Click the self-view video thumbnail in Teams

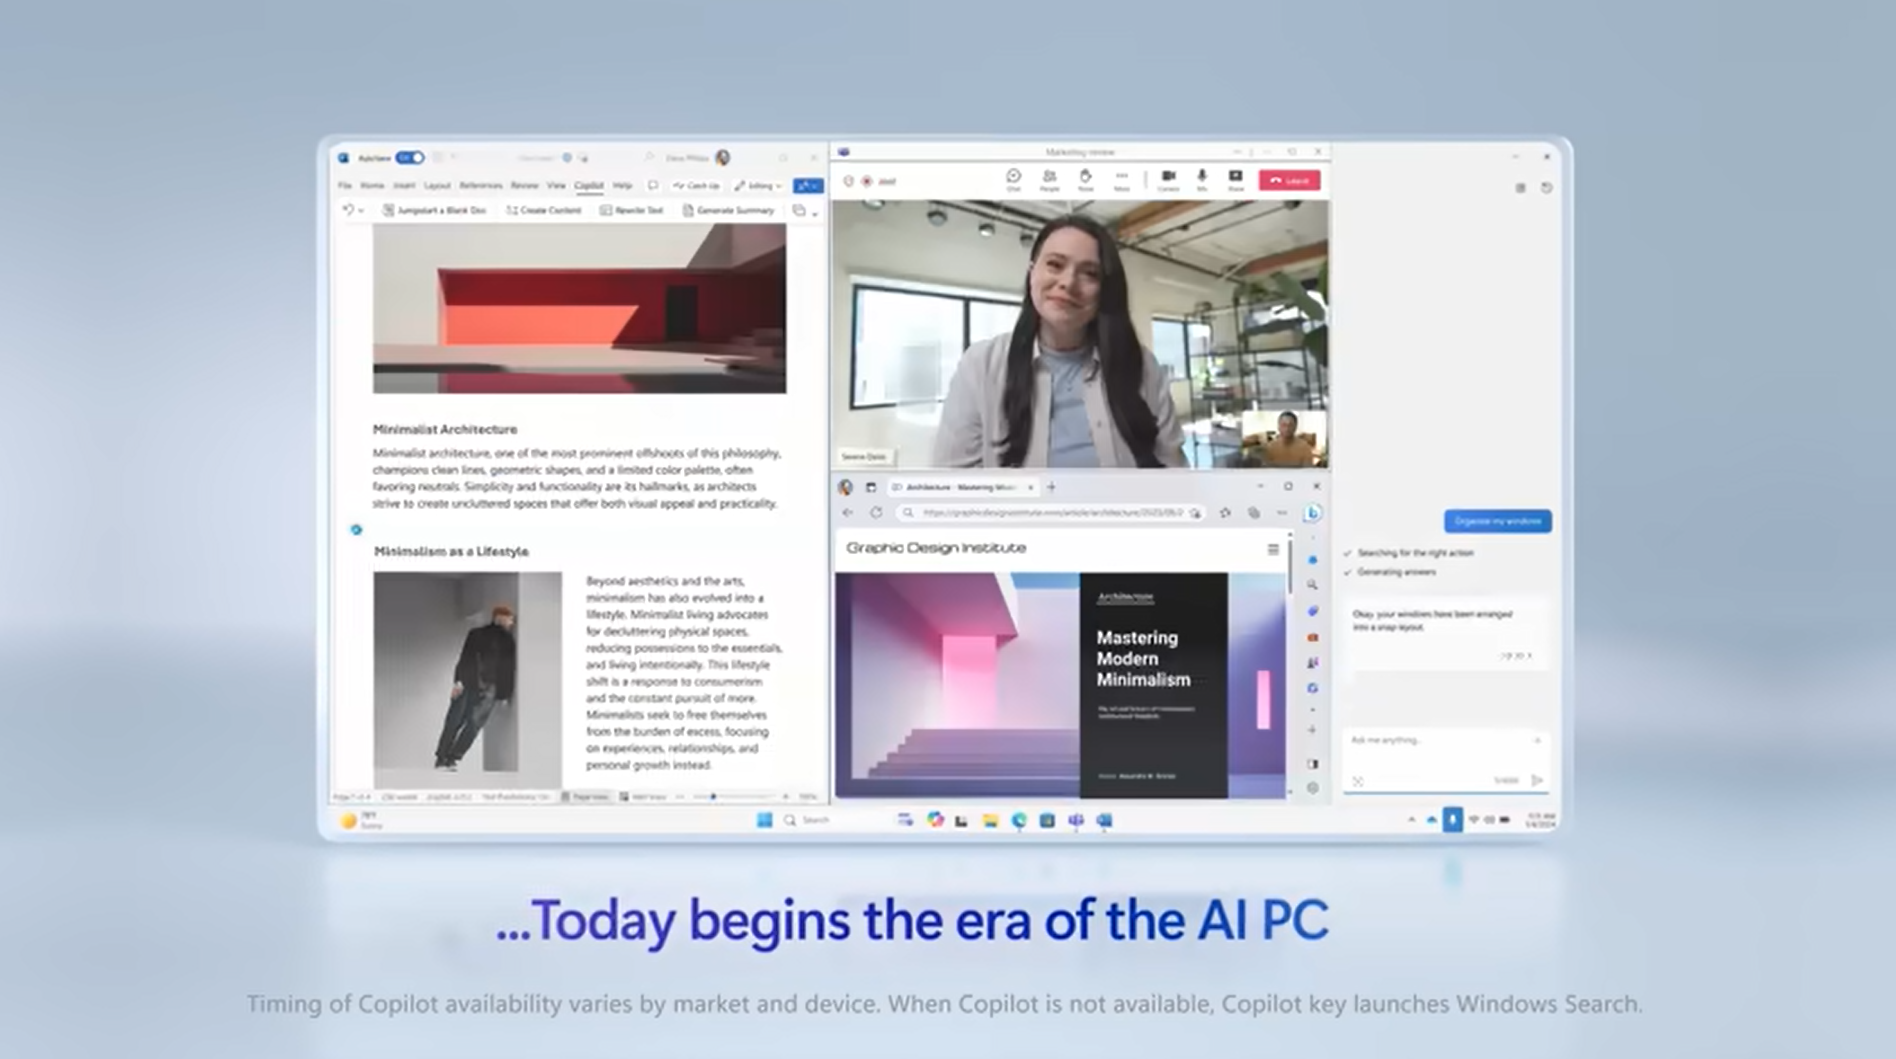click(x=1283, y=438)
